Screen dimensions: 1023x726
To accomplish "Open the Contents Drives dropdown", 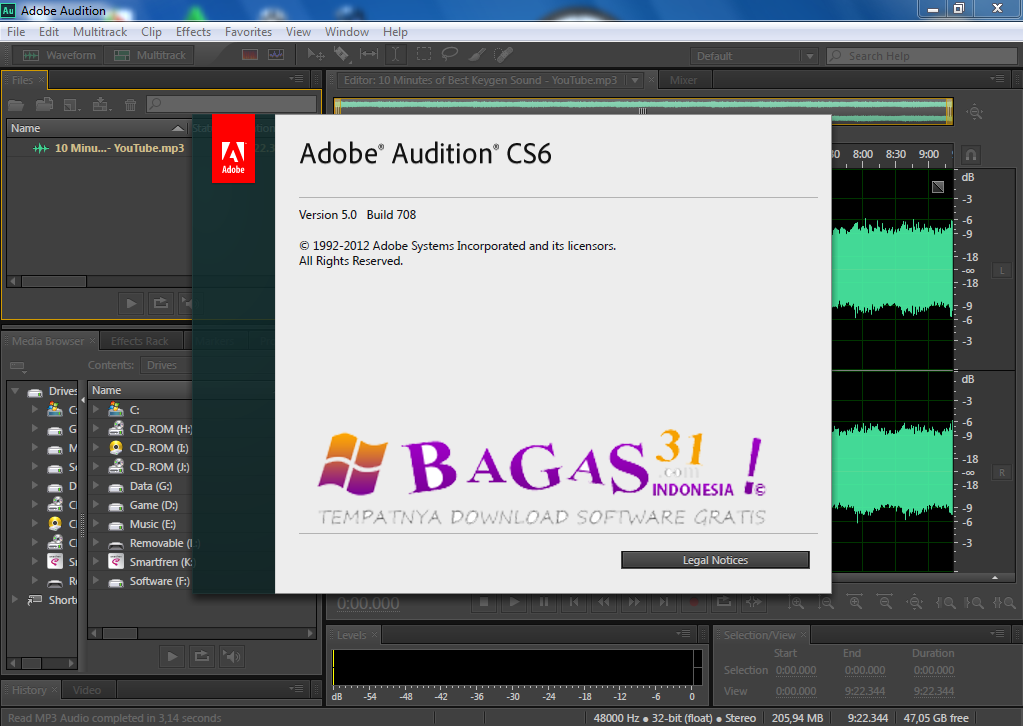I will click(x=167, y=365).
